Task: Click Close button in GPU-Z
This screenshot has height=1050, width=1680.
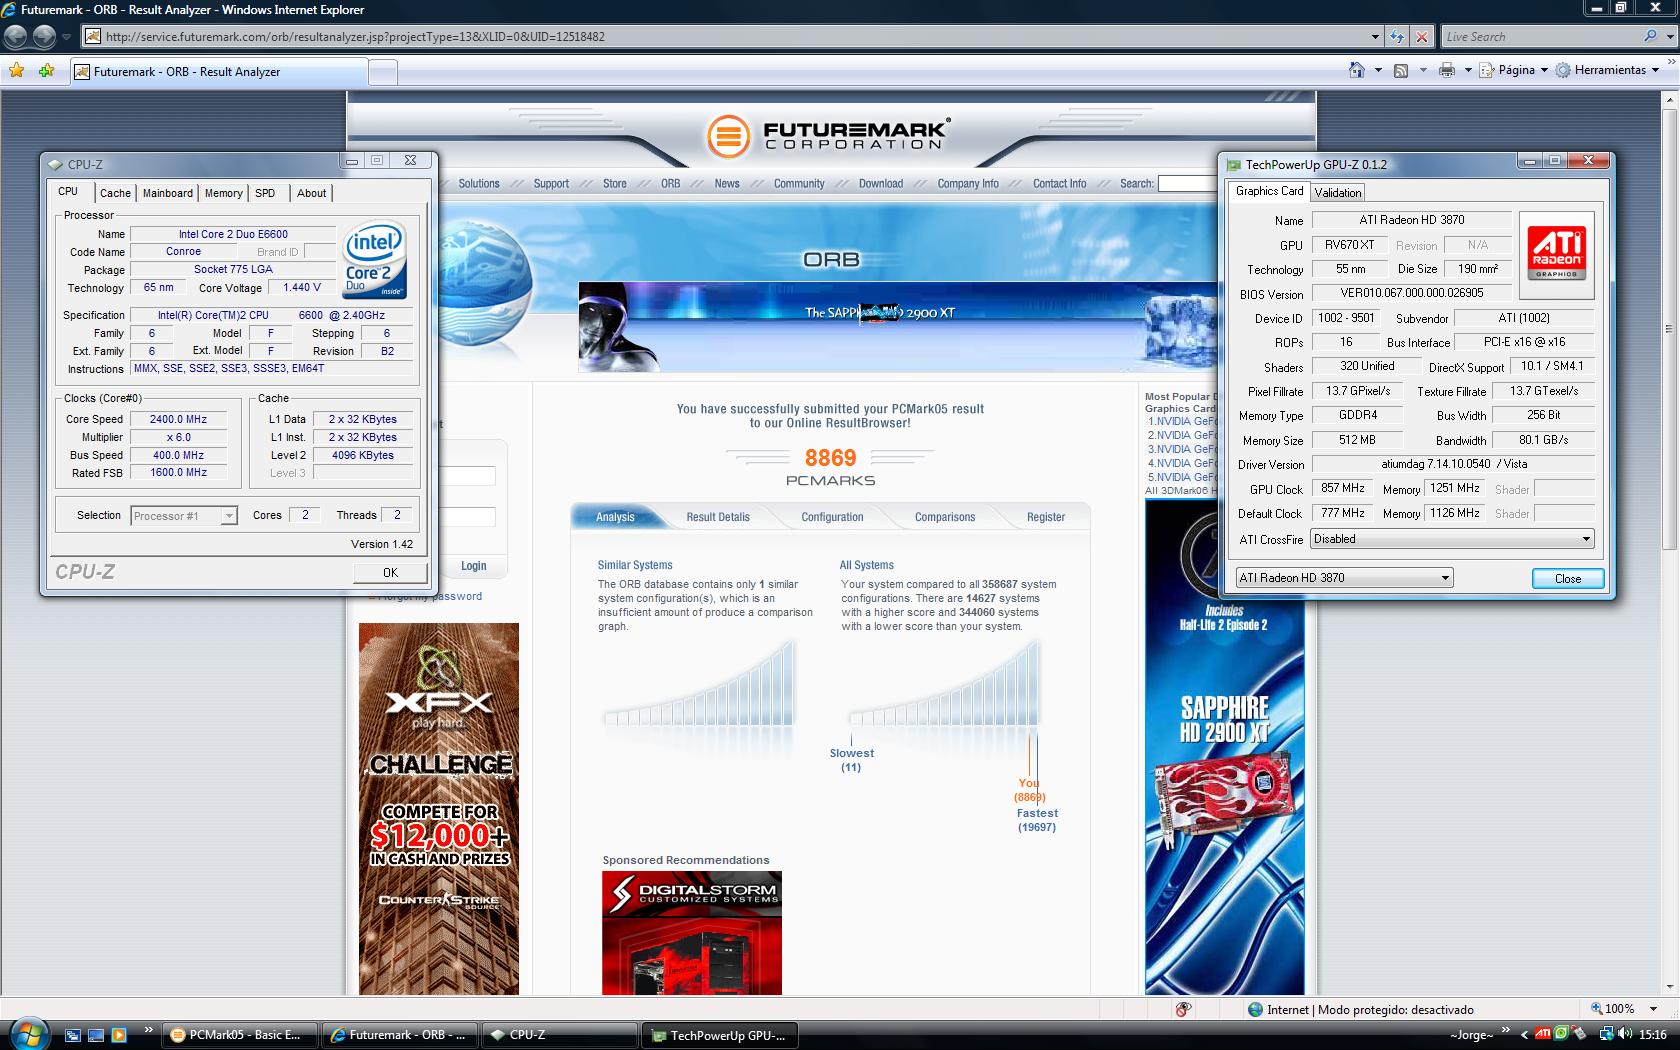Action: [1568, 579]
